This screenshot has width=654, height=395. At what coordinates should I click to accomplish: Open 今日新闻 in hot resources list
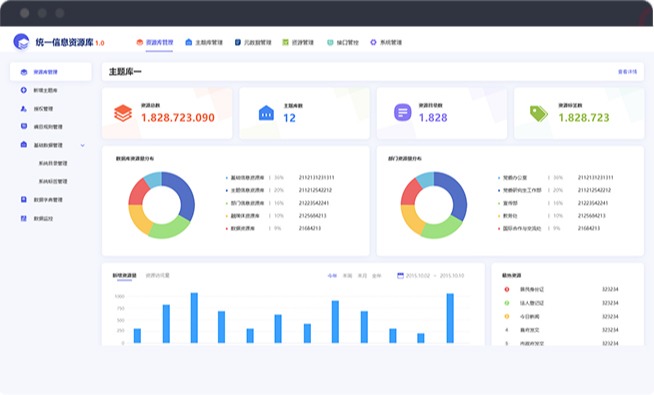pyautogui.click(x=529, y=317)
